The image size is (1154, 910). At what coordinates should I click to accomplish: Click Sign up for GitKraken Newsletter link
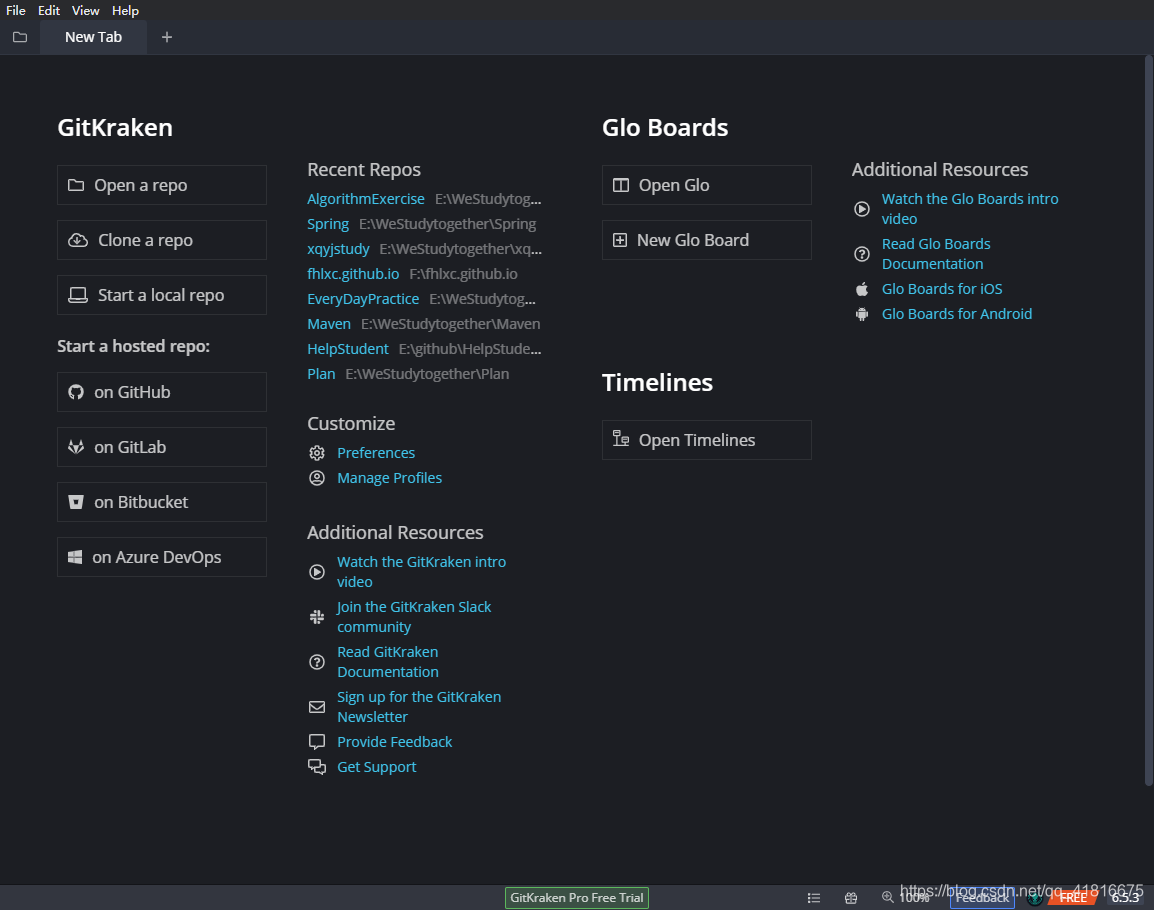coord(419,707)
